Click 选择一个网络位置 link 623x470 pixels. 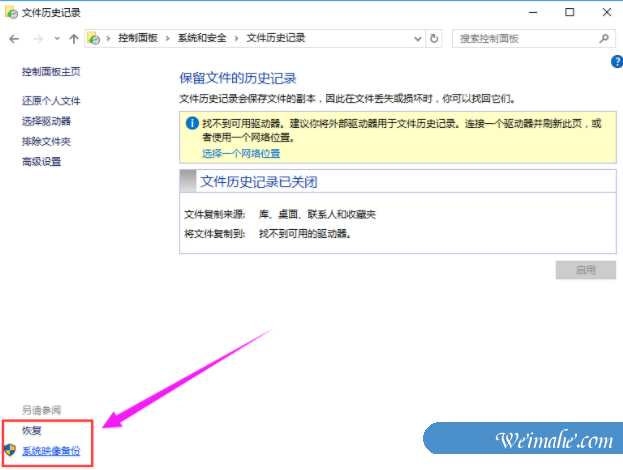(241, 153)
